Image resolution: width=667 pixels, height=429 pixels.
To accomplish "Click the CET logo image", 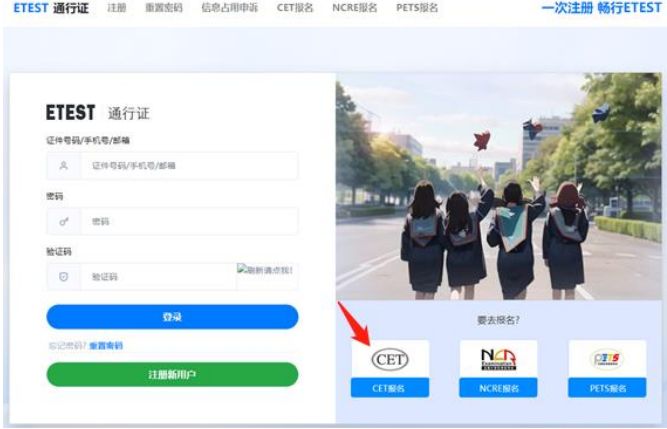I will 390,359.
